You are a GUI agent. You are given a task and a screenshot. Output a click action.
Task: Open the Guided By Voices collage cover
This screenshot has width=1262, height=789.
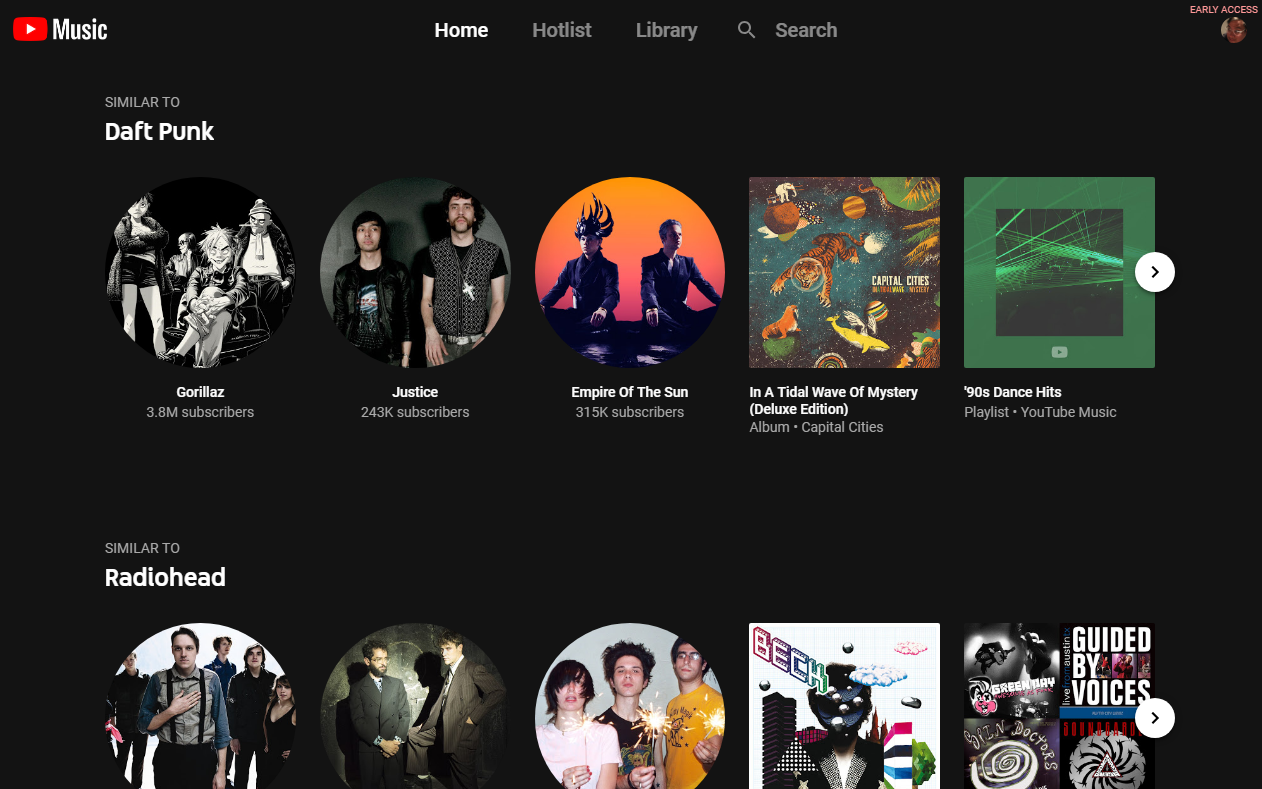pos(1059,706)
